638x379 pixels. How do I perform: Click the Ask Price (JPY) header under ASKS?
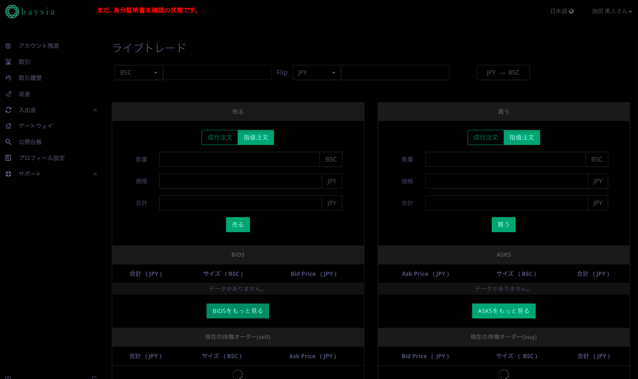click(x=426, y=274)
